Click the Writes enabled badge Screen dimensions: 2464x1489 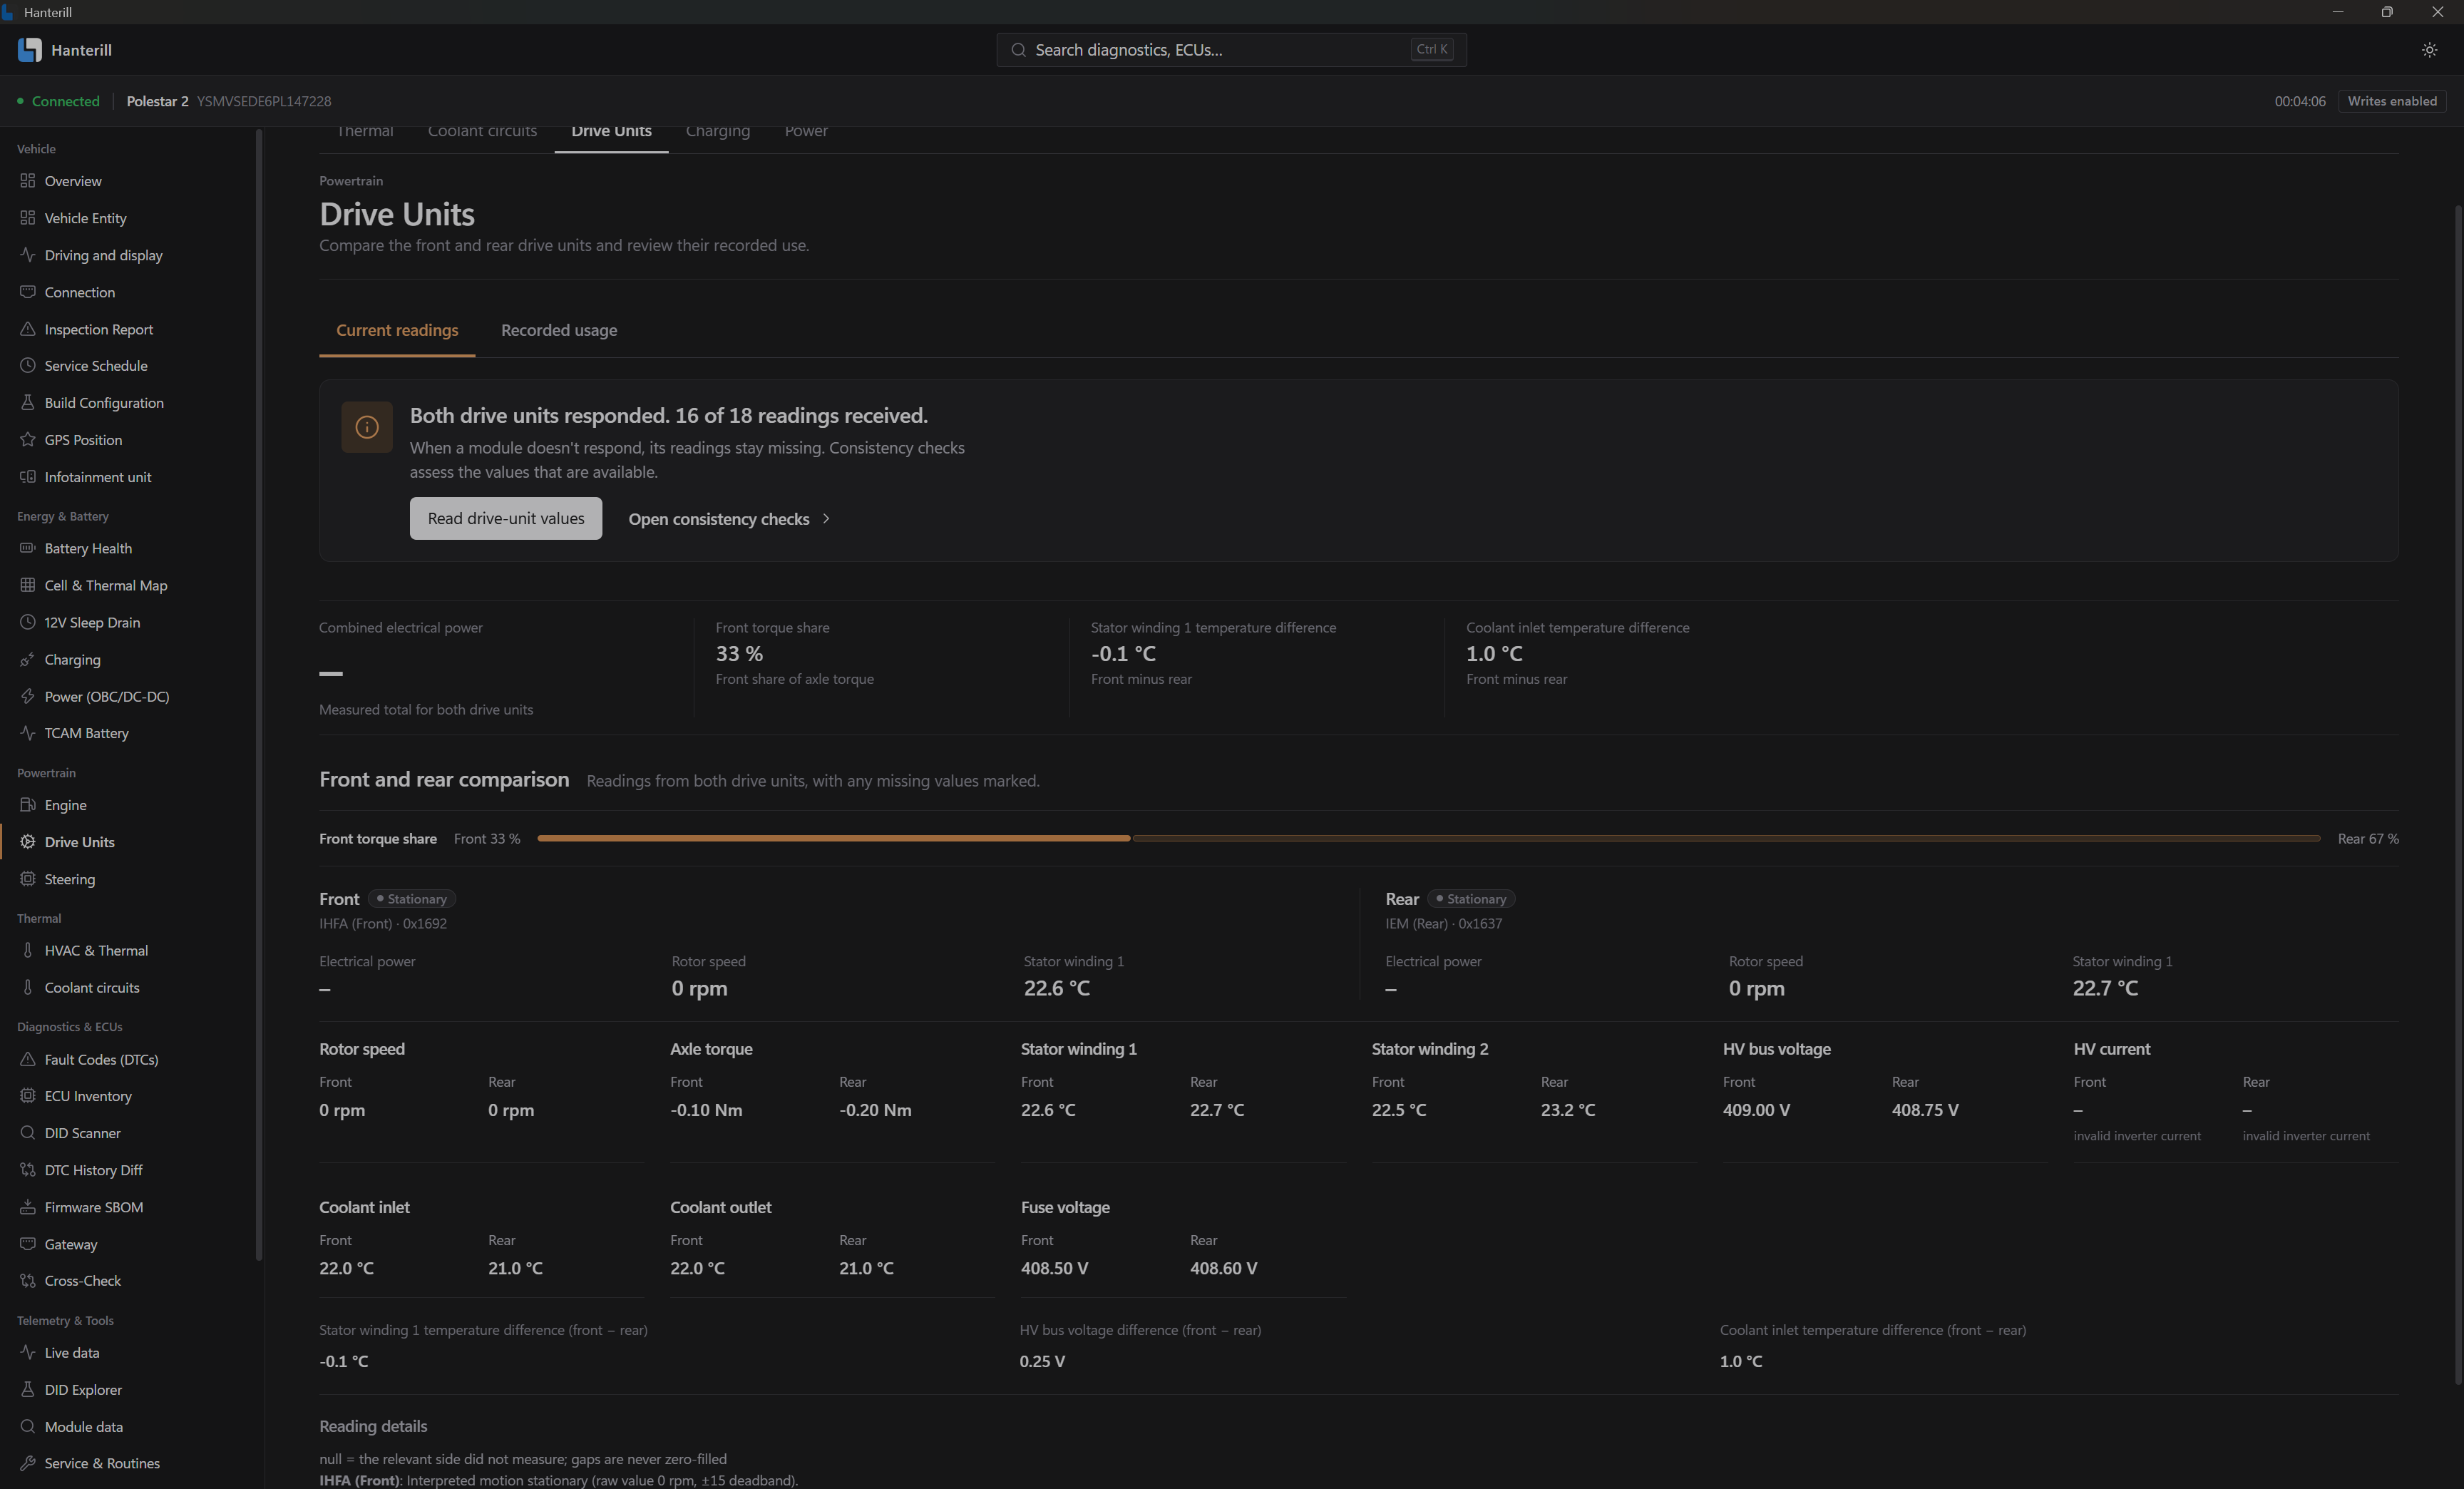[2392, 101]
